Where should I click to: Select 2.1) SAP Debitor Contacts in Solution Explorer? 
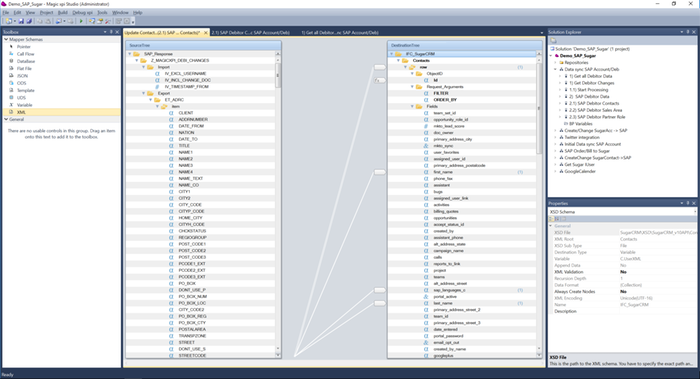[594, 103]
